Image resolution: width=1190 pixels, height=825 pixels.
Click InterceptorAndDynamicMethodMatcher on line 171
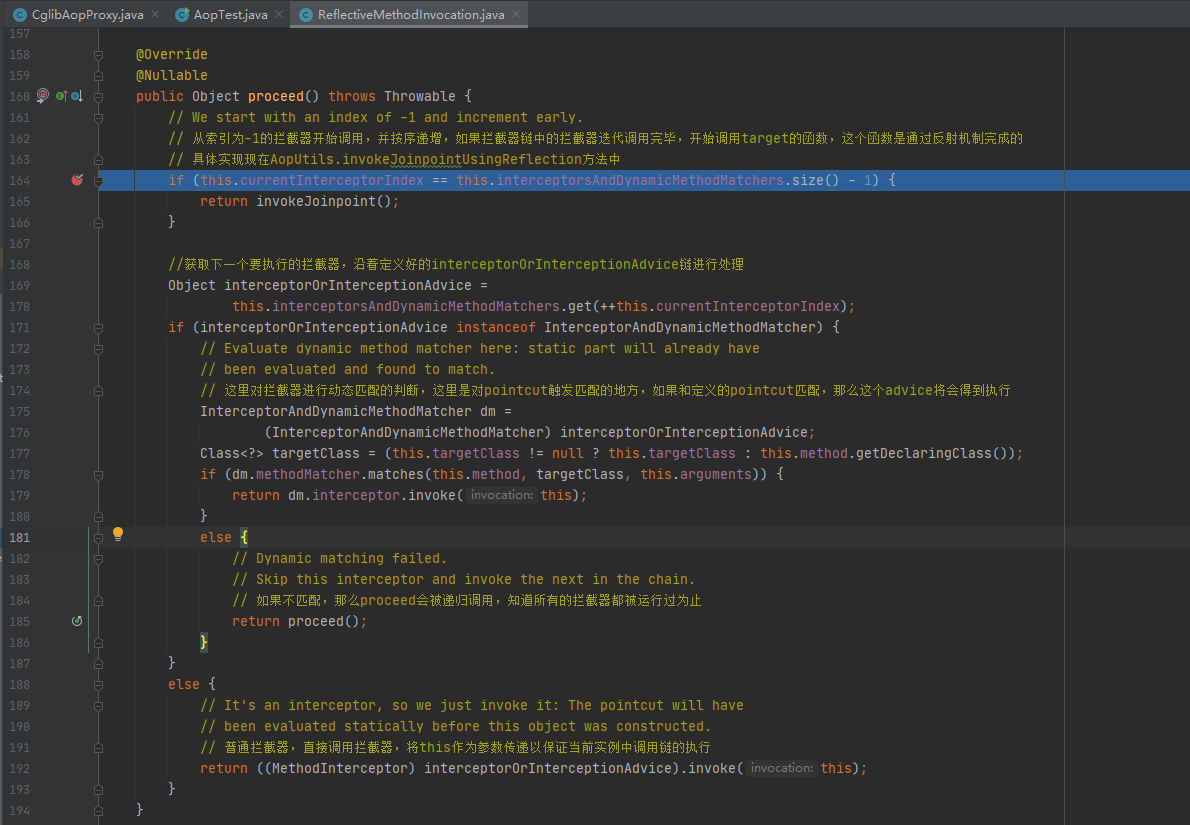pos(679,327)
